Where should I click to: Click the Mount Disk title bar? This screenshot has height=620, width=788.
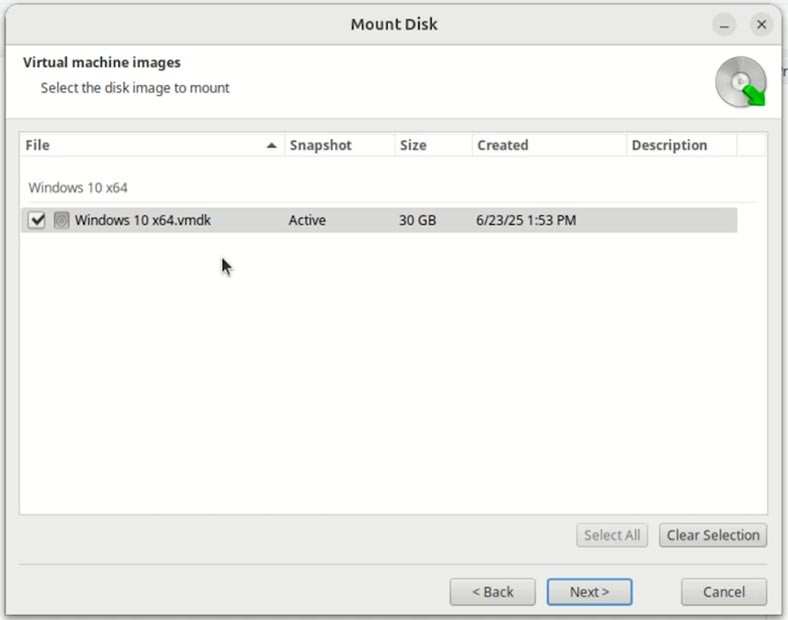pyautogui.click(x=393, y=24)
